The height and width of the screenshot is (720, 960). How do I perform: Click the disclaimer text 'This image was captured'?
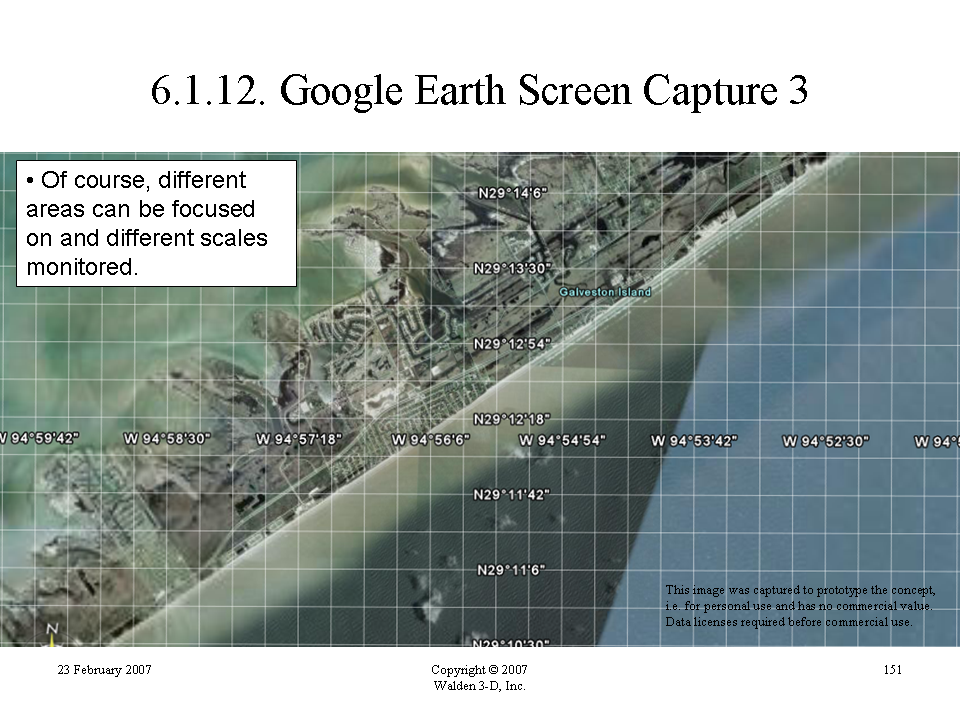(800, 606)
